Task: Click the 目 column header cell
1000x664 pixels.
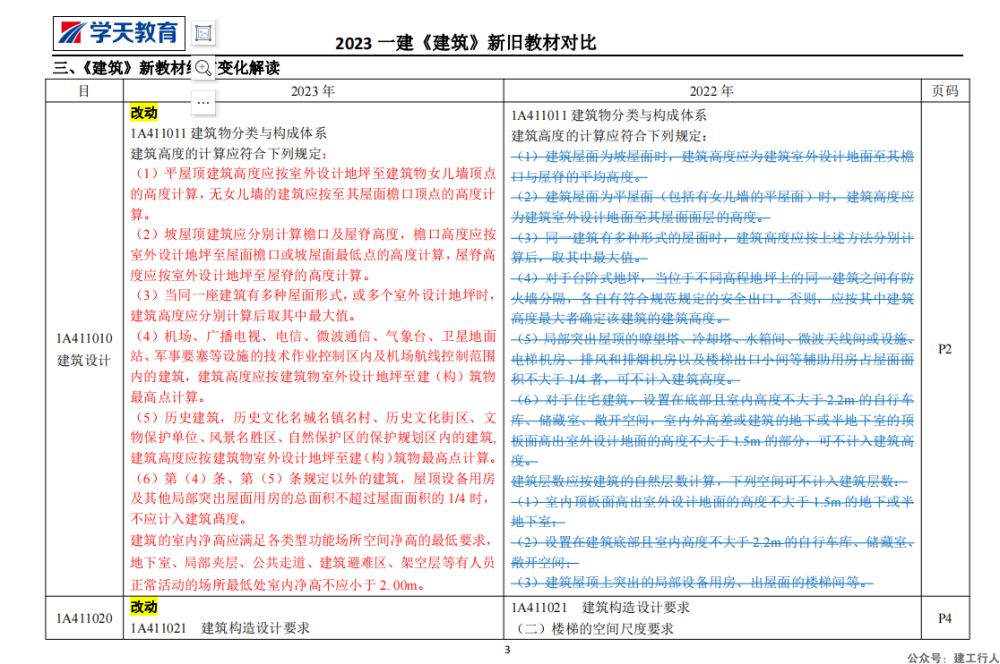Action: (84, 91)
